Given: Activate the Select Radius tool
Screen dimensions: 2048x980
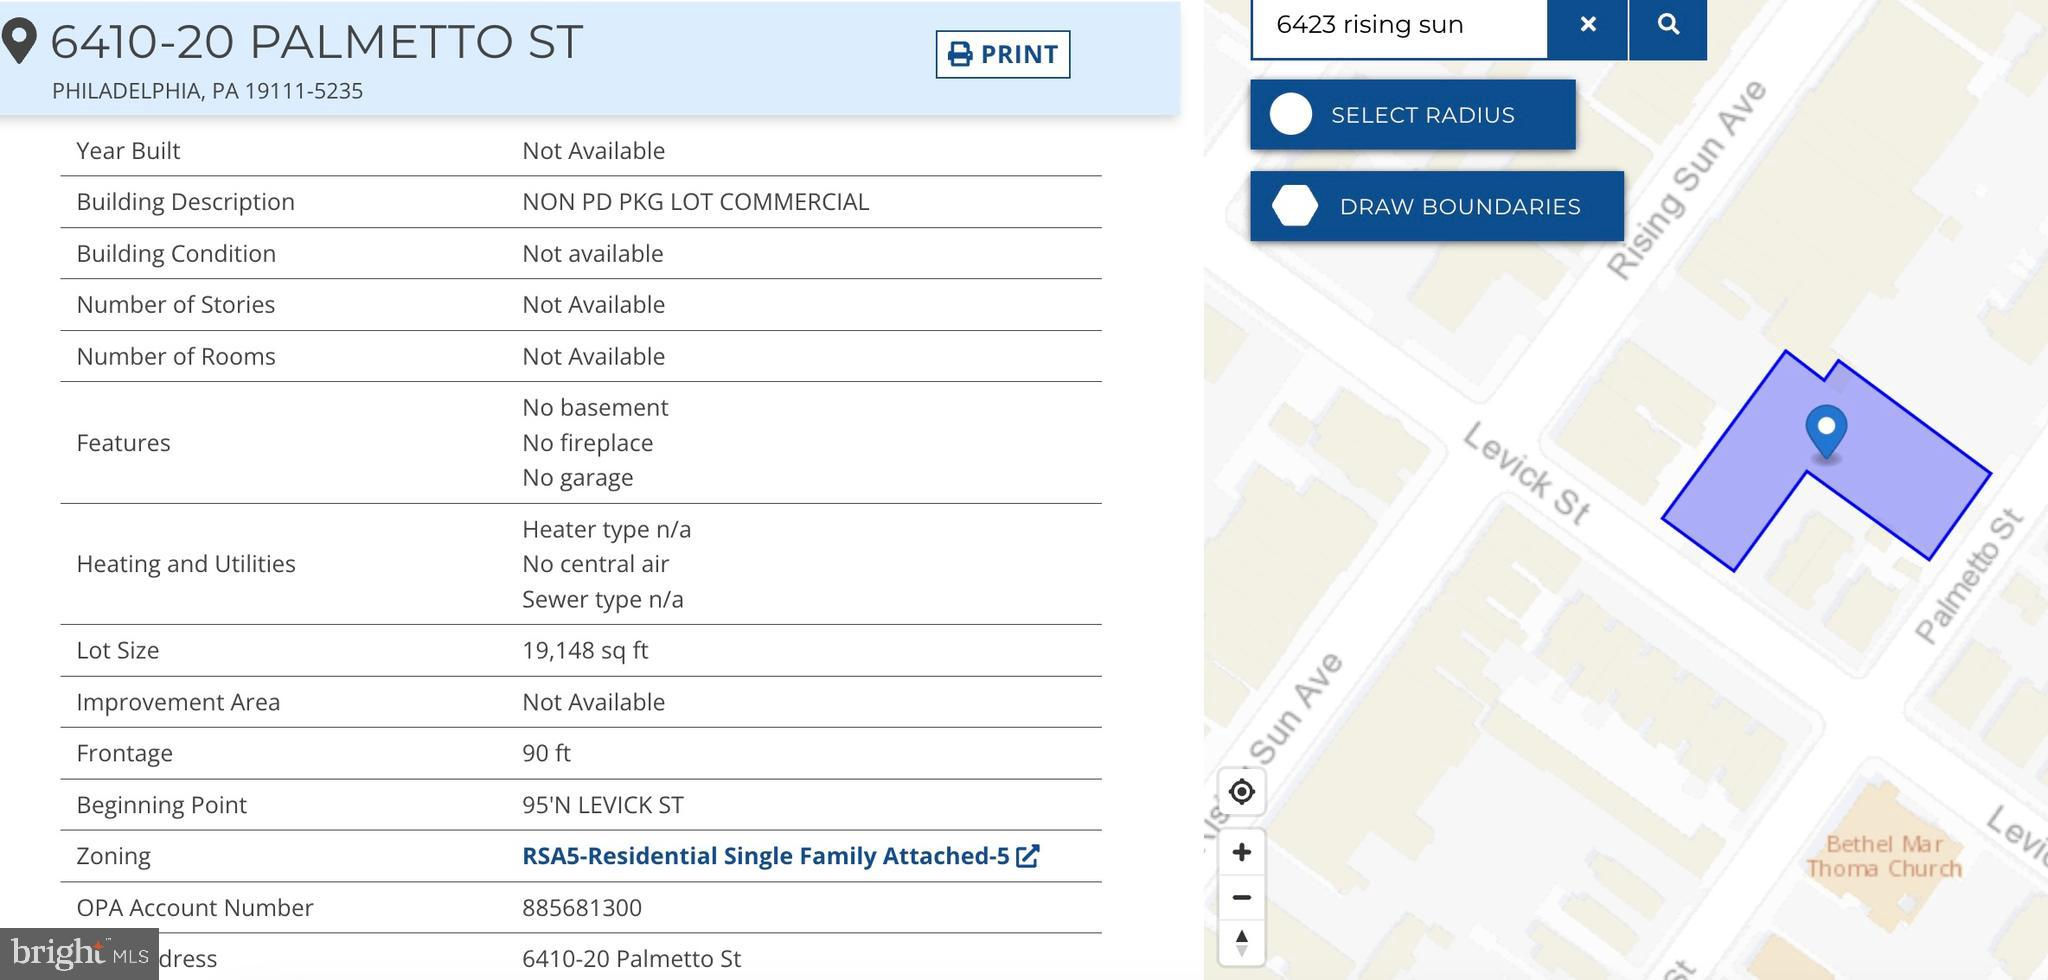Looking at the screenshot, I should coord(1412,115).
